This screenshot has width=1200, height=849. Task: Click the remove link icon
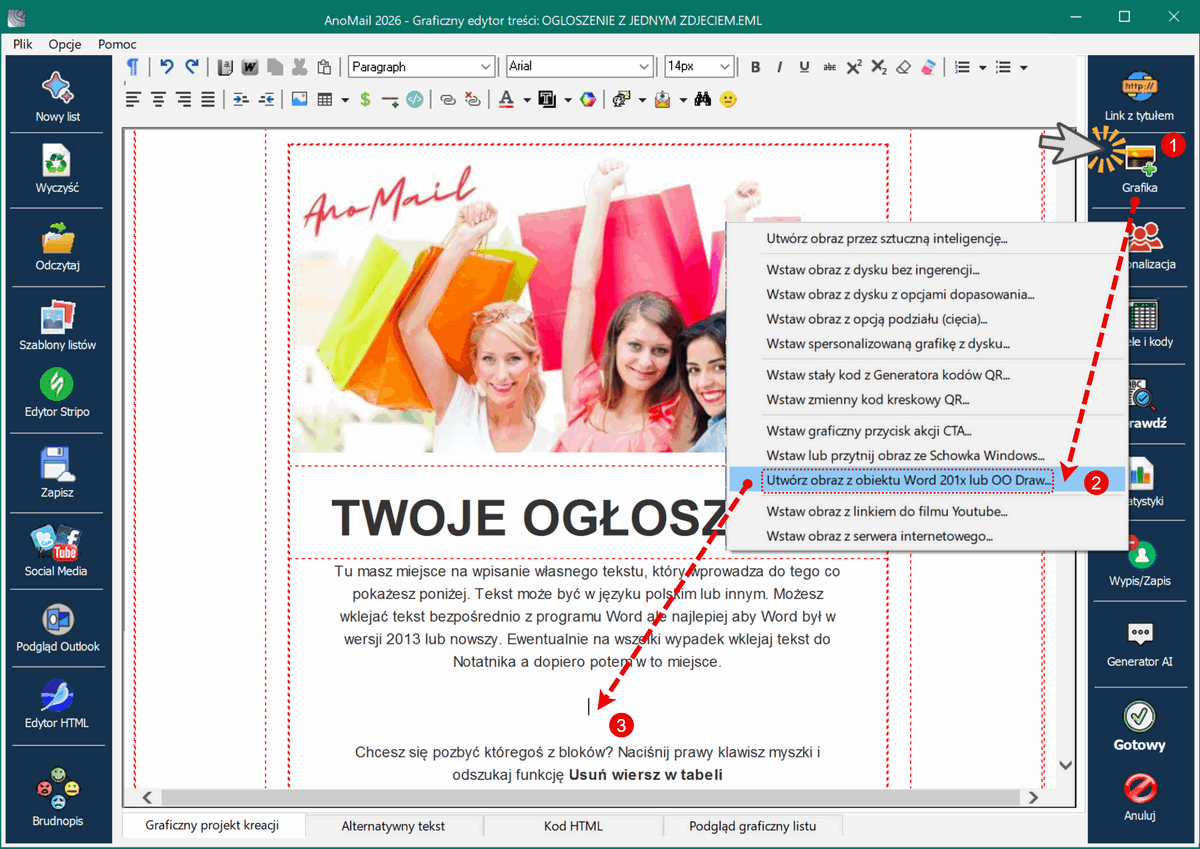click(x=472, y=99)
